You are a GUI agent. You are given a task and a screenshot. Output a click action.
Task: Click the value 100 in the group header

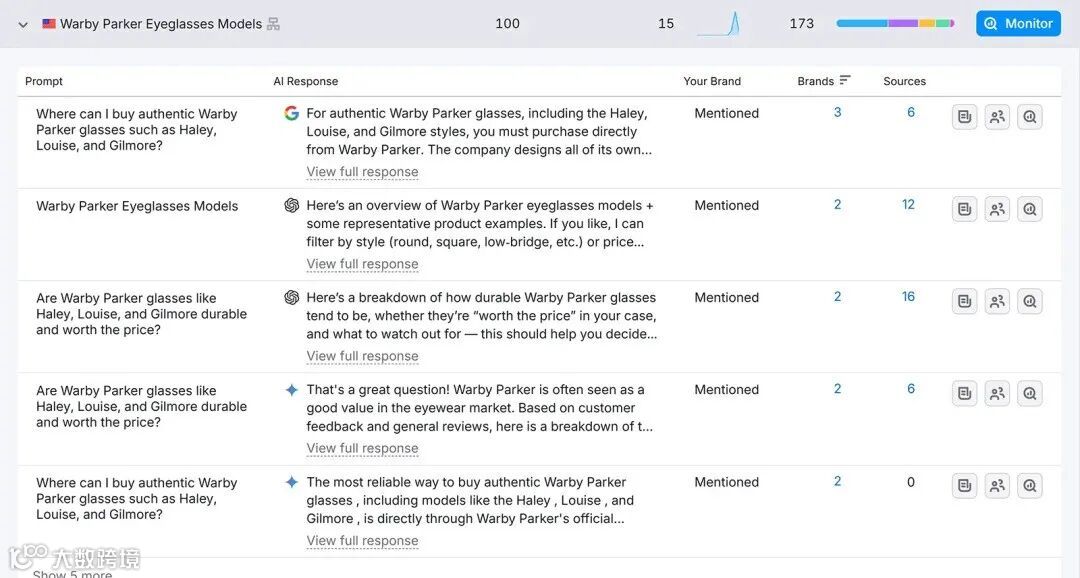click(x=508, y=23)
